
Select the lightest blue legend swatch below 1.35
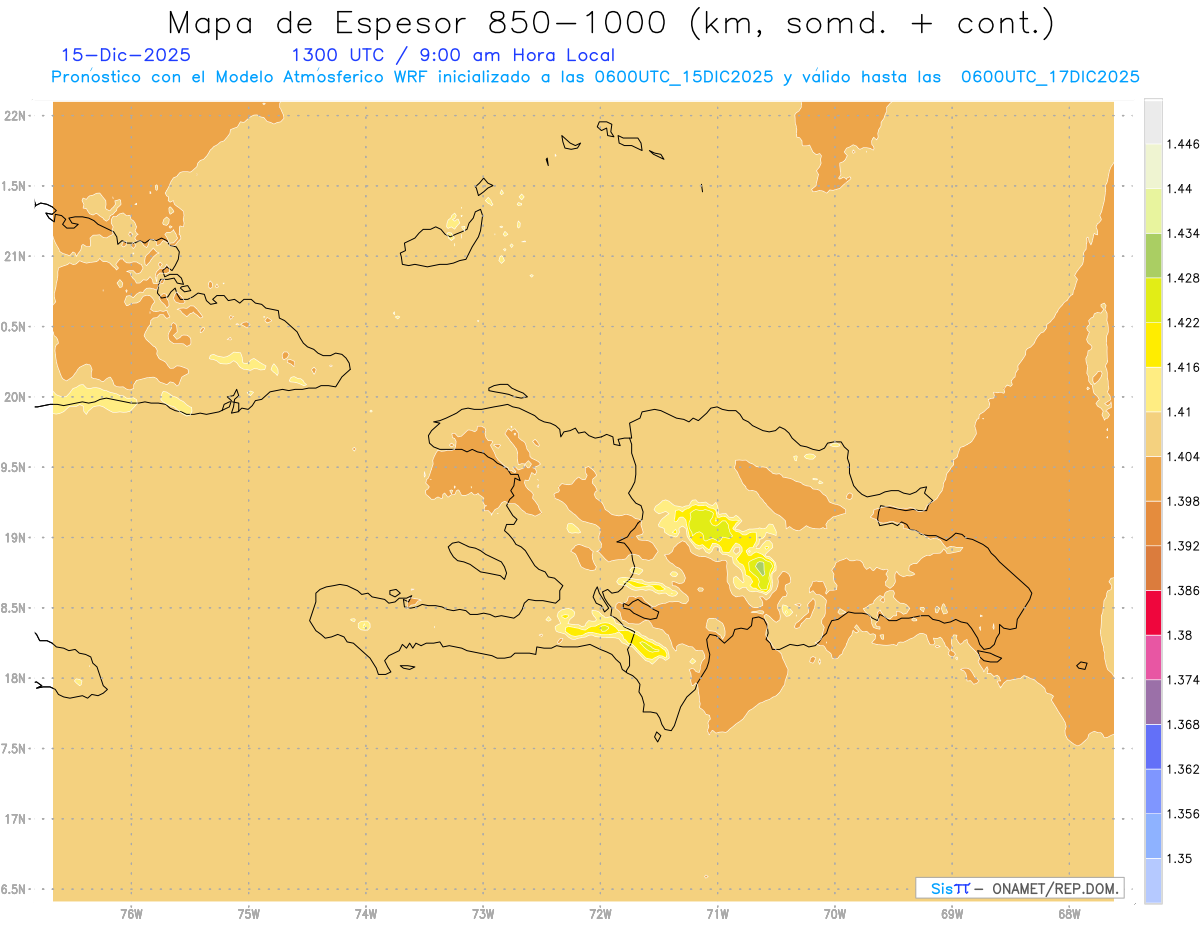pos(1153,881)
